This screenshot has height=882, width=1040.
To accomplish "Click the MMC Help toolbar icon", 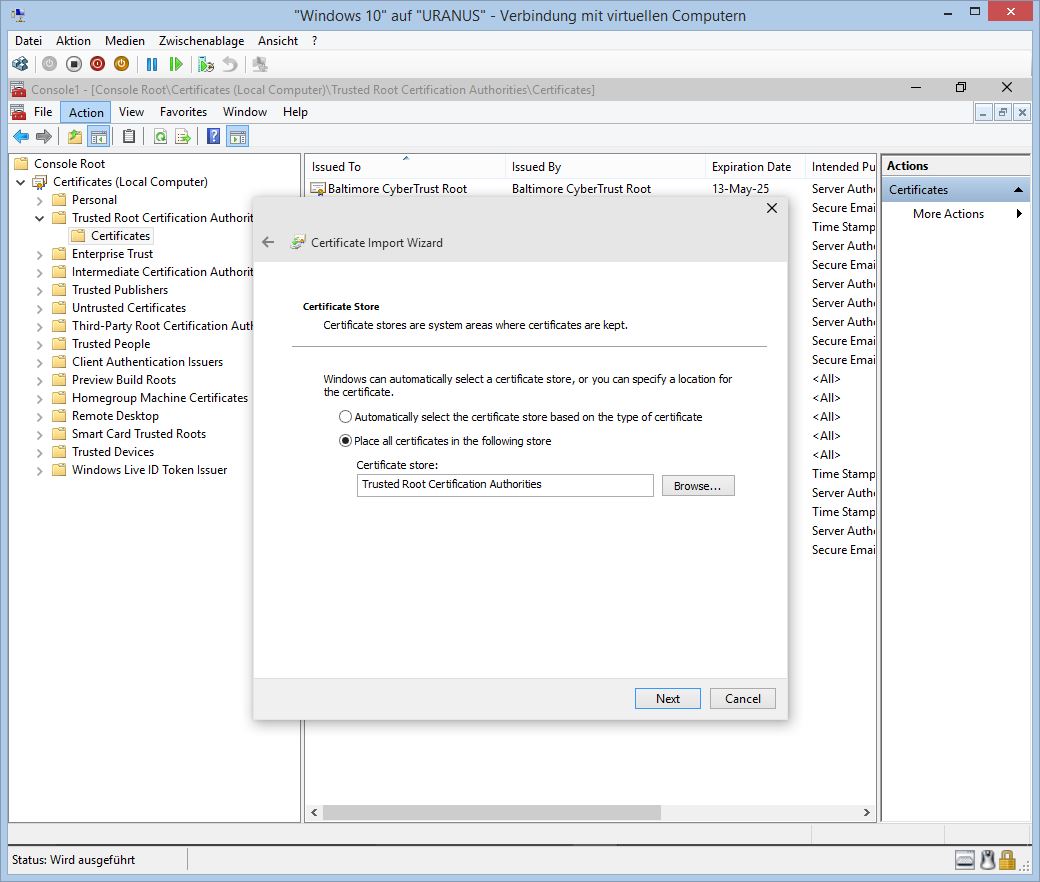I will [213, 137].
